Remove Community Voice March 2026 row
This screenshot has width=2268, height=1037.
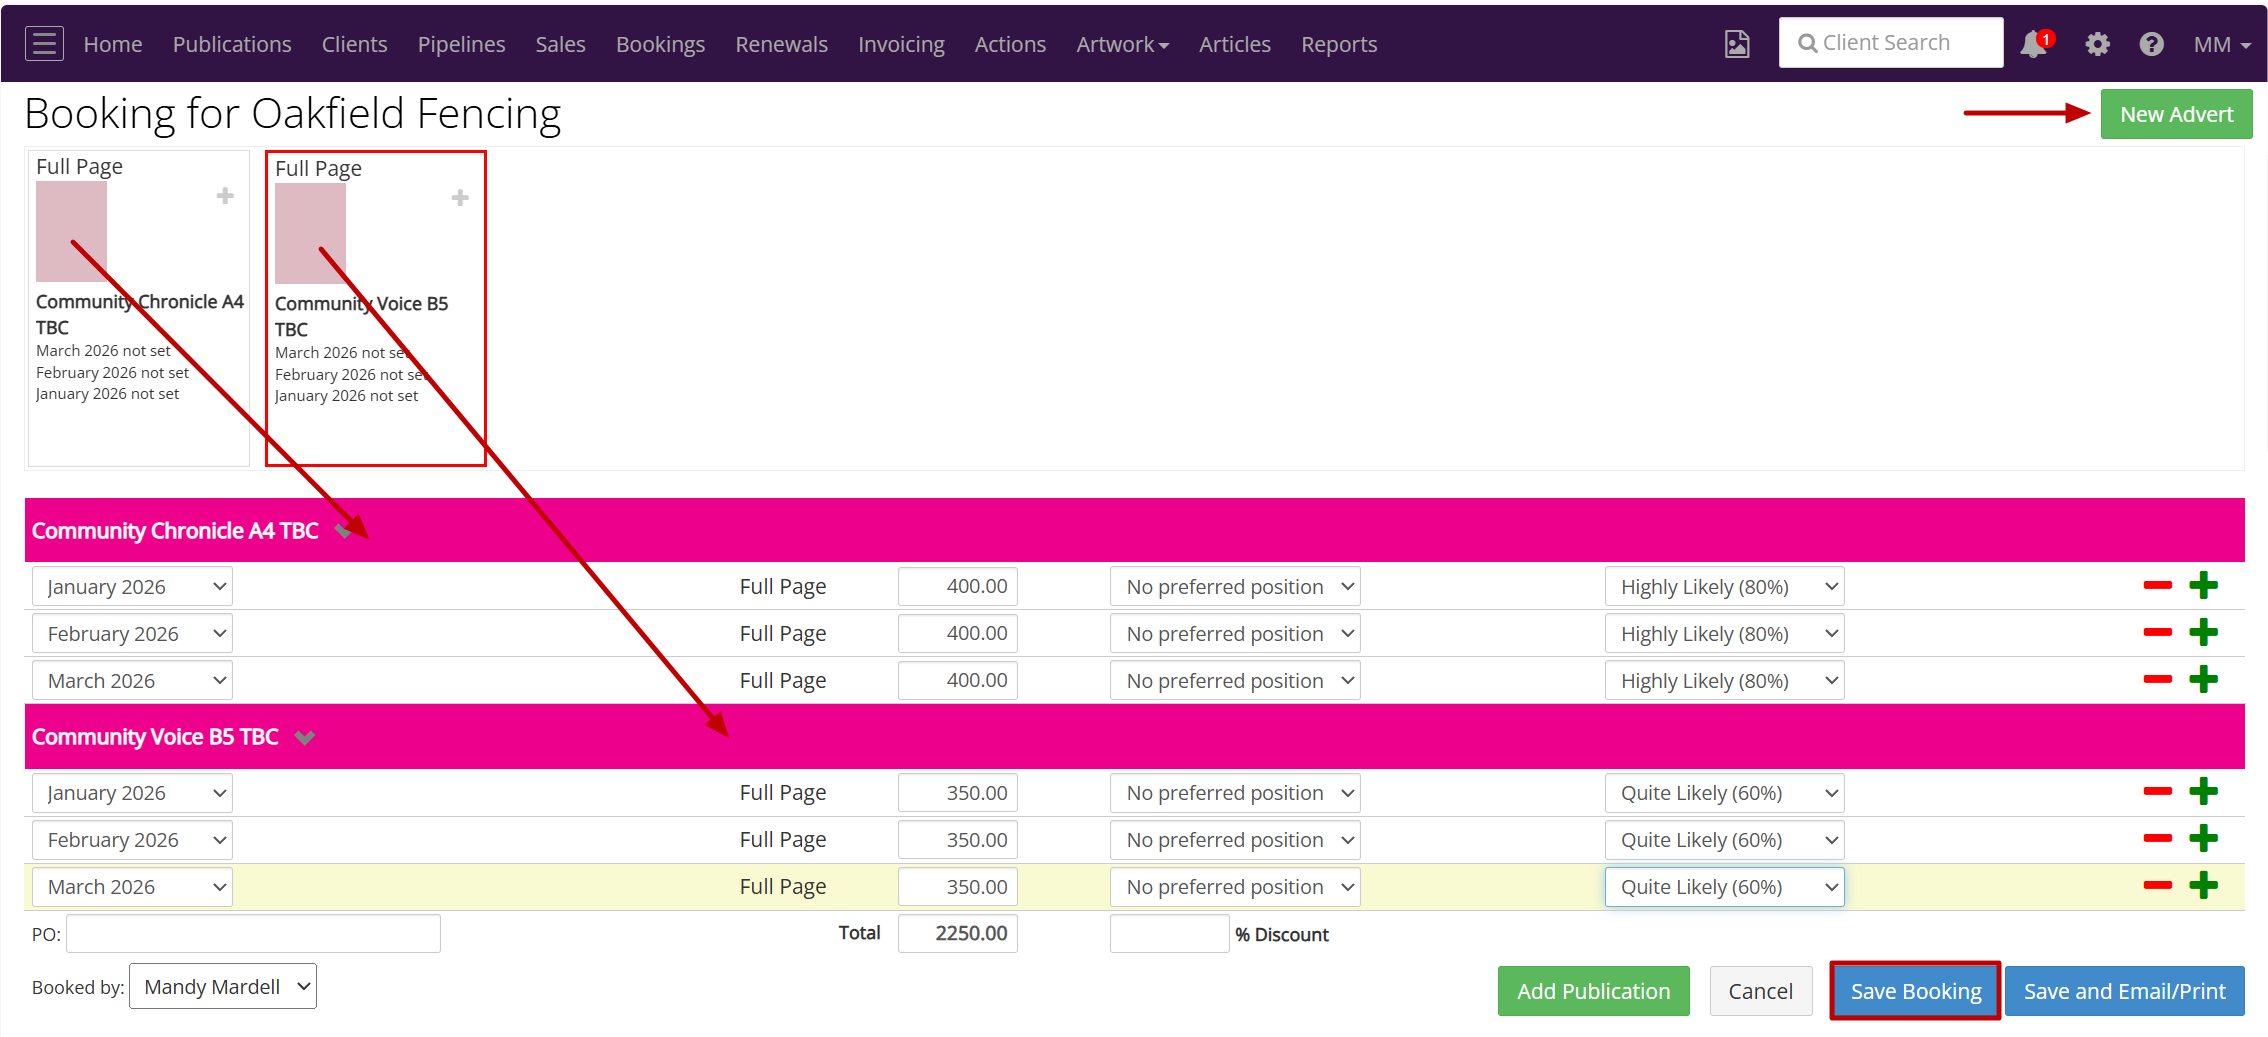(x=2157, y=886)
